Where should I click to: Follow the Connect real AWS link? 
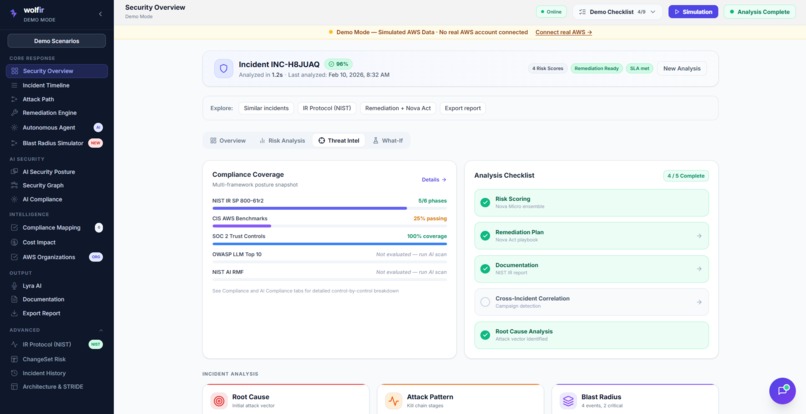click(x=563, y=32)
